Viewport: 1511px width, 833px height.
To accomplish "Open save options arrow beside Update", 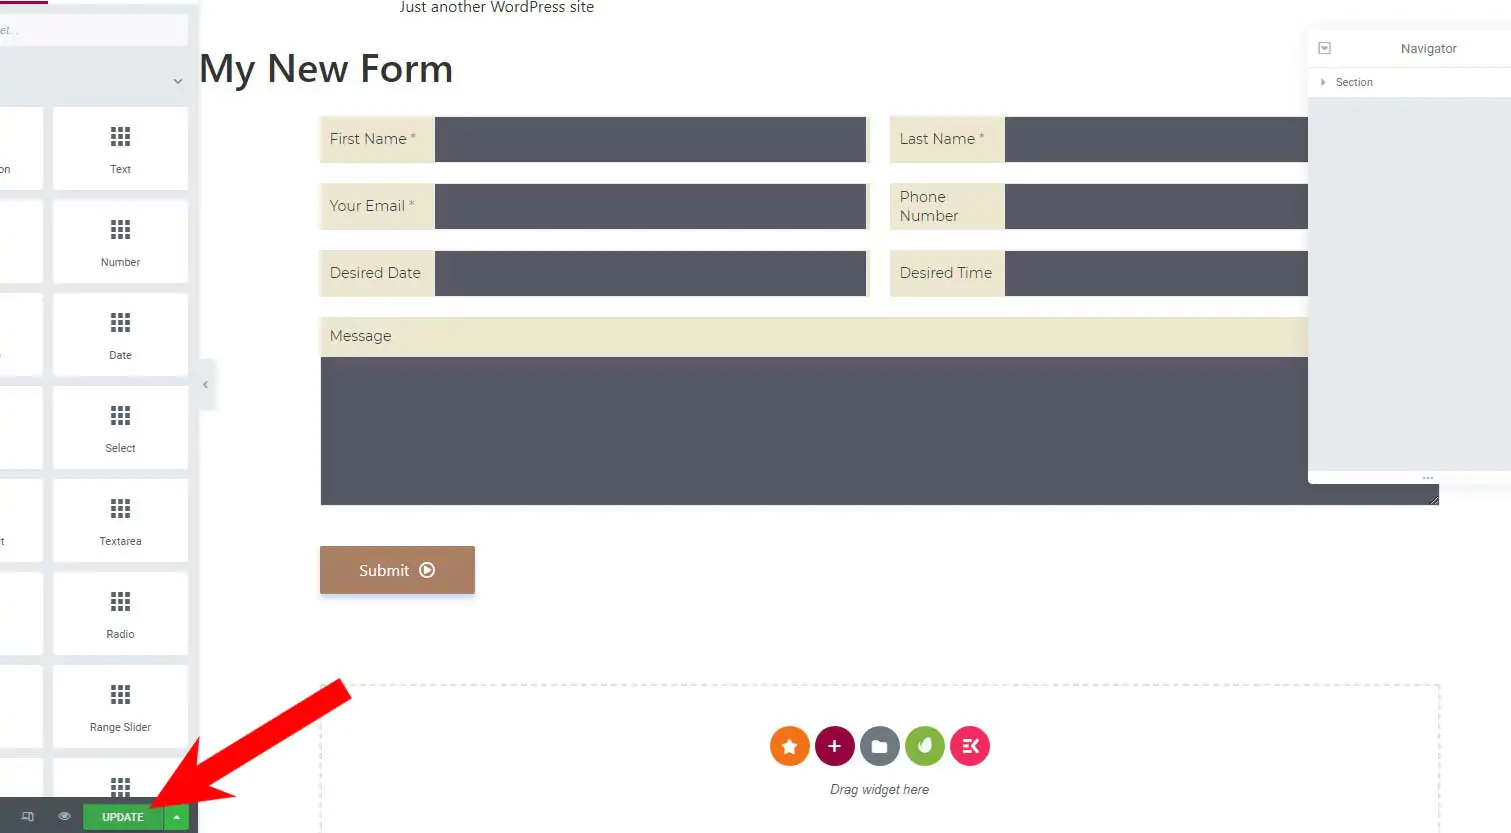I will pos(176,817).
